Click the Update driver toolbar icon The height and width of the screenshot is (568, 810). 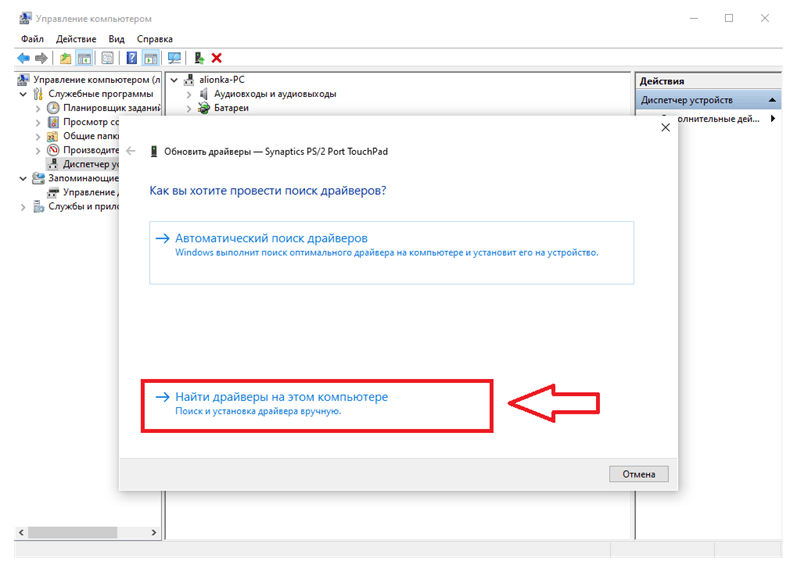[199, 58]
